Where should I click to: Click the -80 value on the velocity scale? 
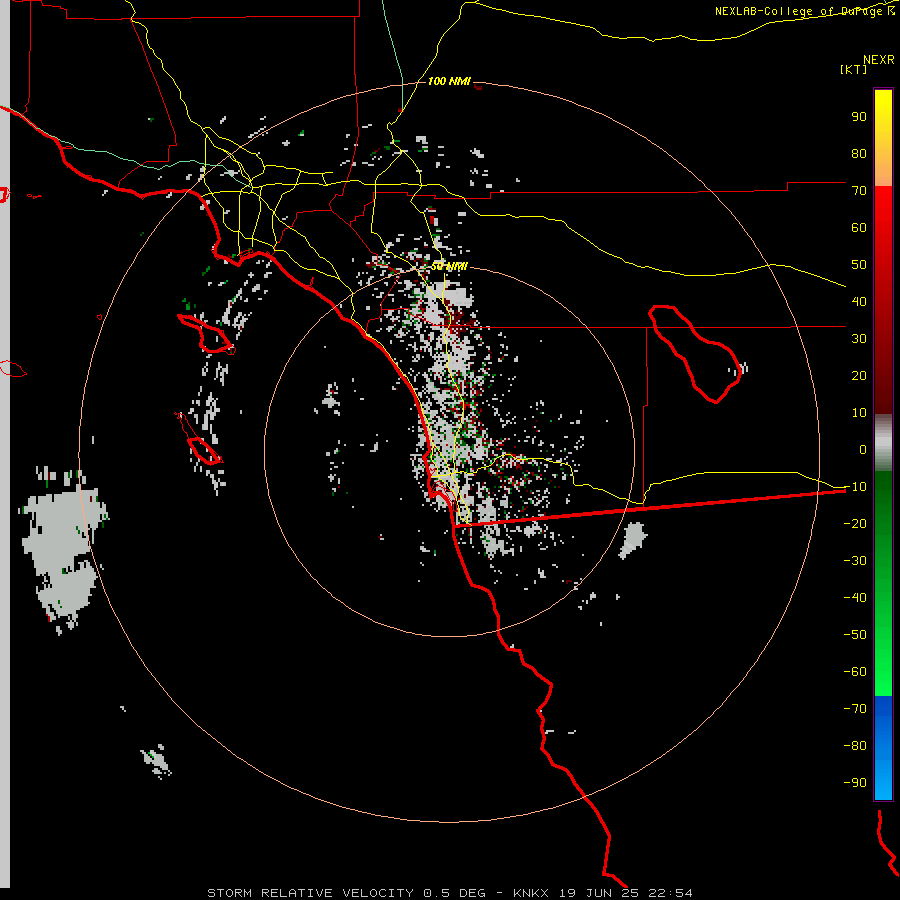(x=855, y=746)
